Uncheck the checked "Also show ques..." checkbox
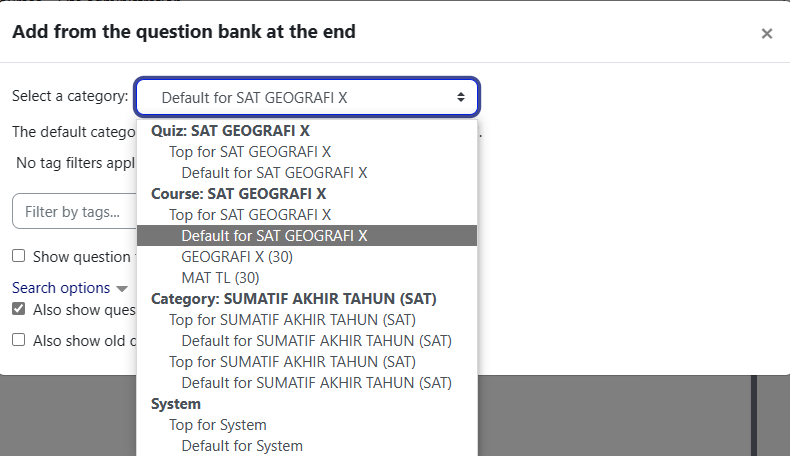790x456 pixels. 19,309
